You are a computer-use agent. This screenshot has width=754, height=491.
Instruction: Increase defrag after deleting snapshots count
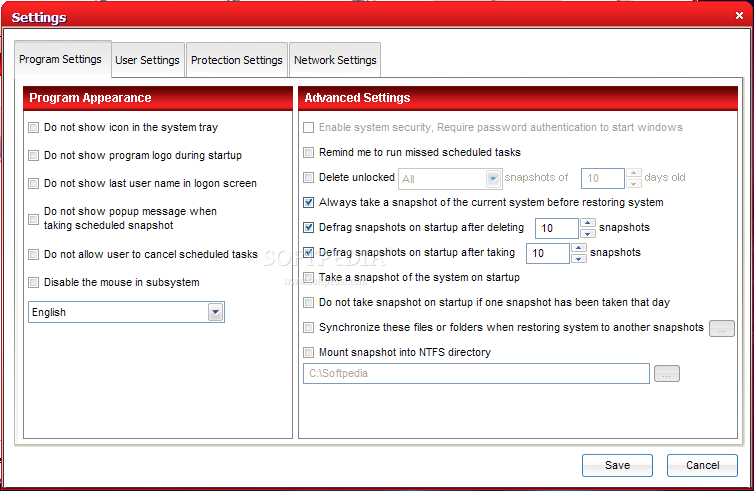click(x=588, y=222)
